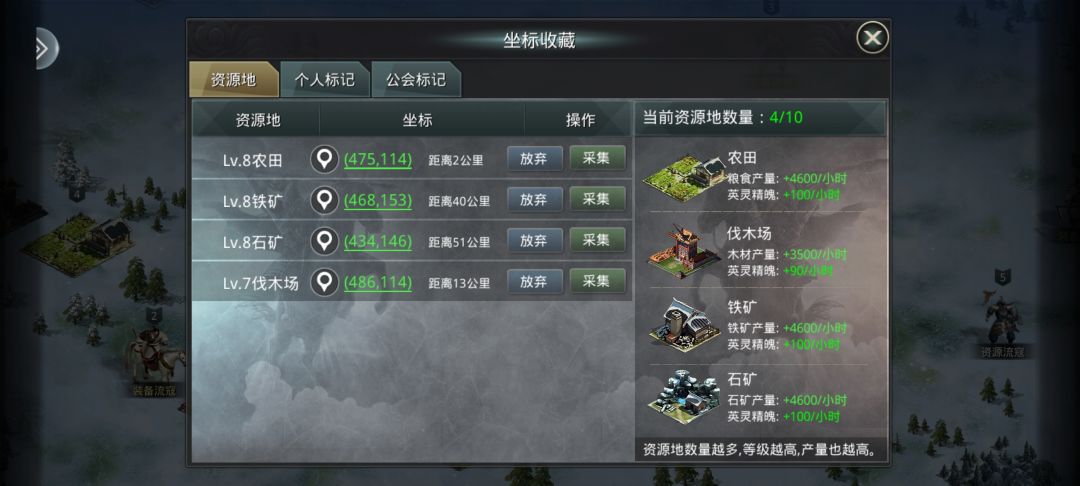Viewport: 1080px width, 486px height.
Task: Expand the side panel arrow chevron
Action: coord(45,48)
